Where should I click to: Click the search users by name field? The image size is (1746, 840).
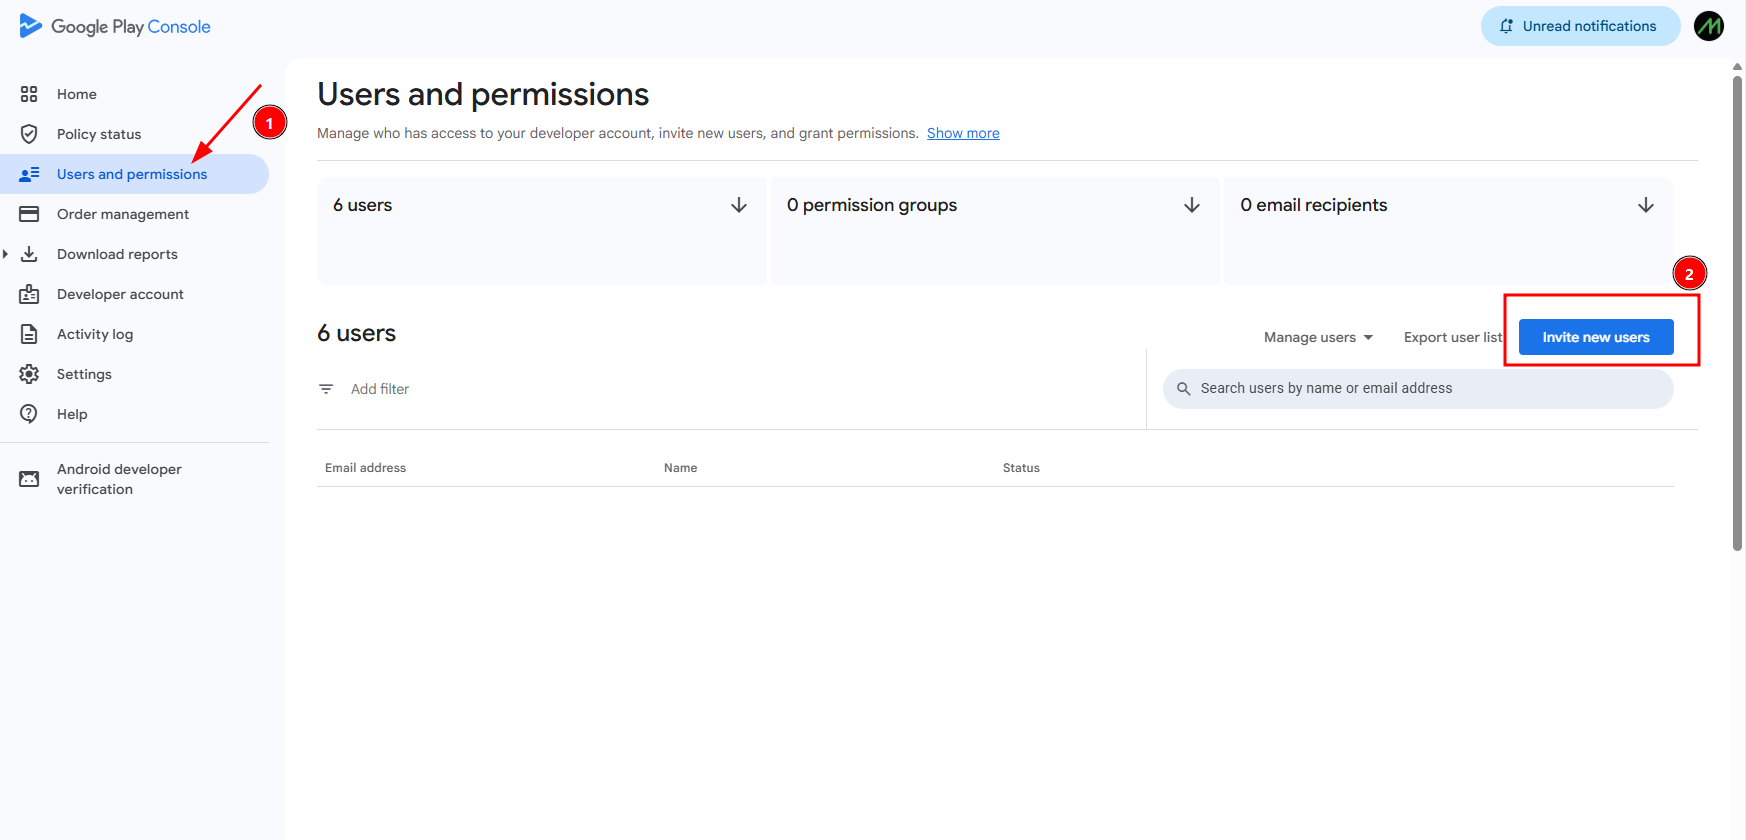tap(1418, 389)
